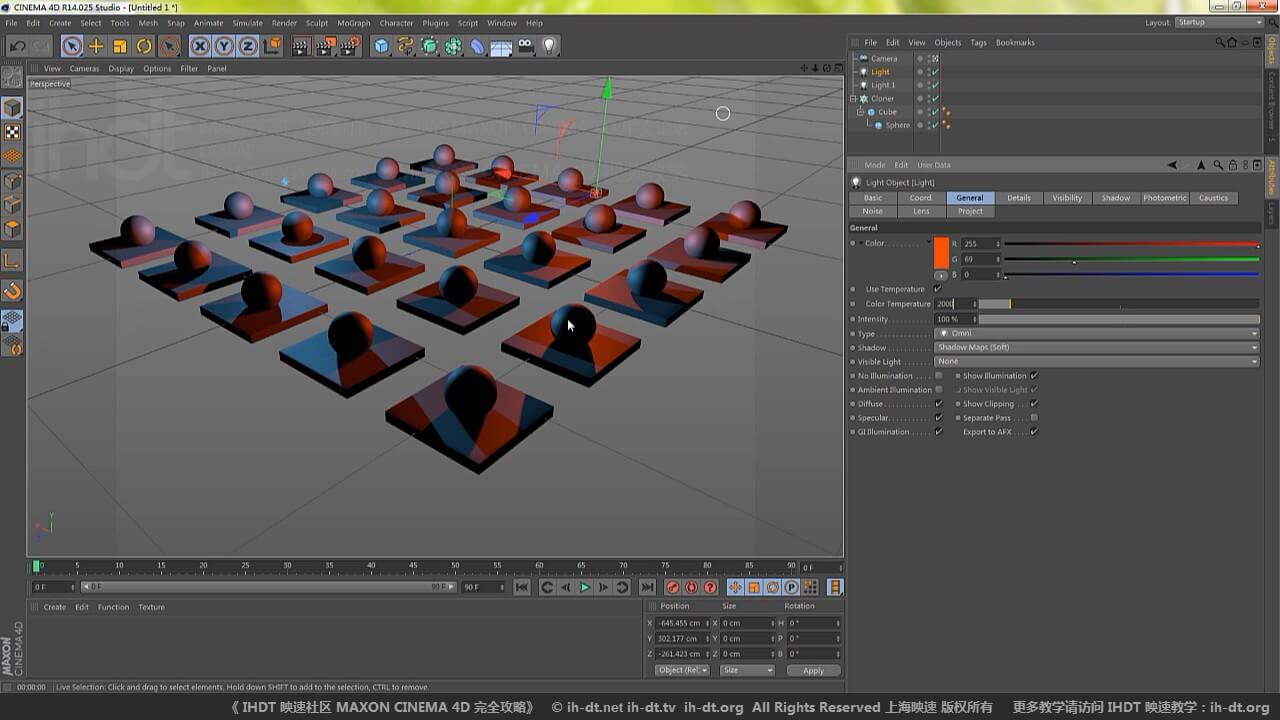The image size is (1280, 720).
Task: Enable the No Illumination checkbox
Action: click(938, 376)
